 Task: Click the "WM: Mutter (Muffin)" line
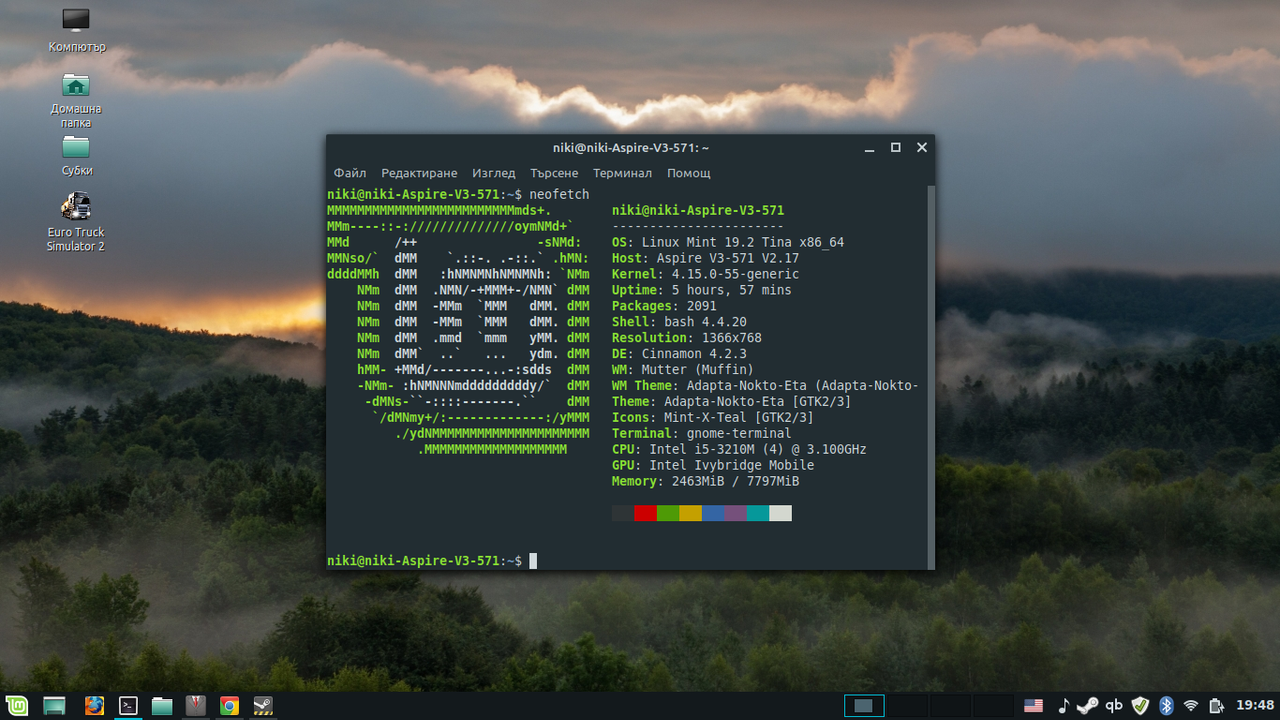[683, 370]
